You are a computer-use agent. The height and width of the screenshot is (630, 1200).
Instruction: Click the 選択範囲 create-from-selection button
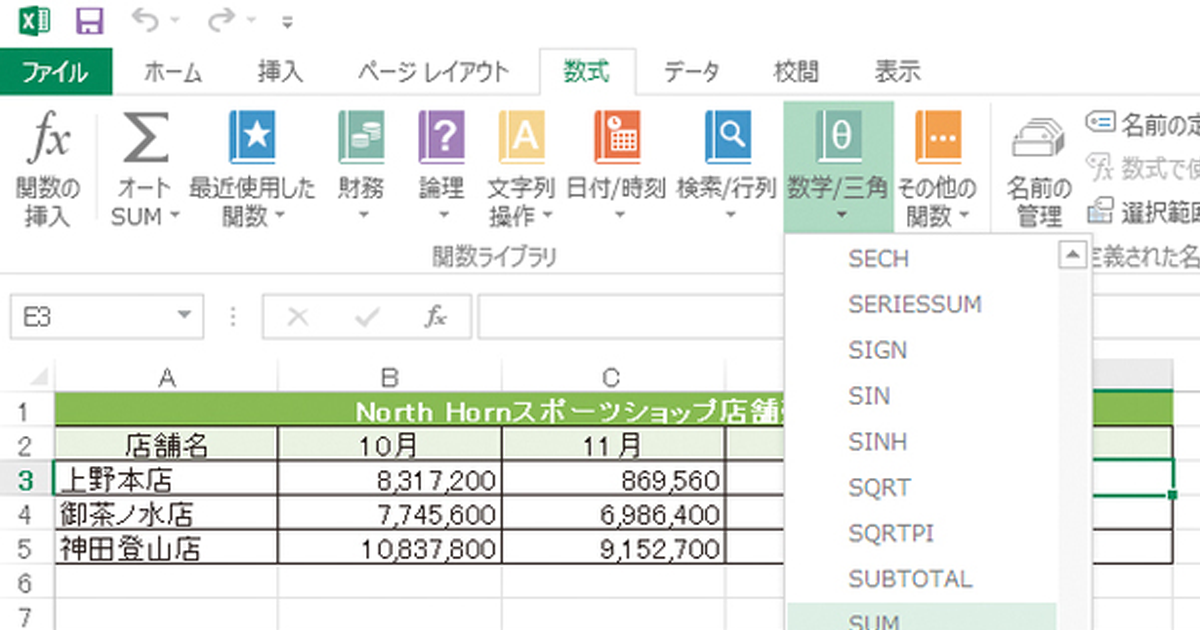tap(1143, 211)
